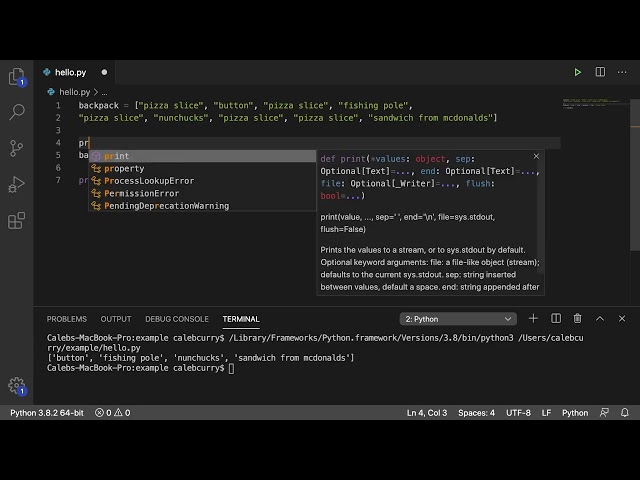Image resolution: width=640 pixels, height=480 pixels.
Task: Open notifications bell in status bar
Action: click(x=624, y=413)
